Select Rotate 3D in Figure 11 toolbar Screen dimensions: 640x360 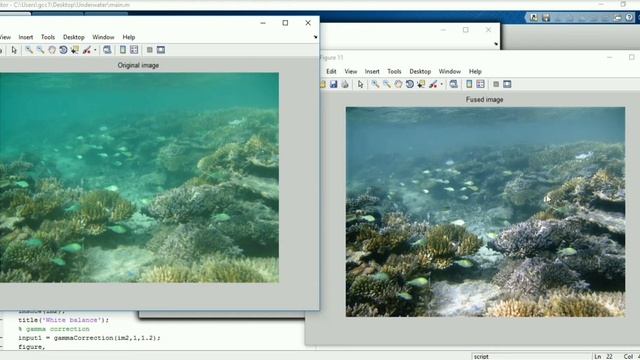point(409,84)
